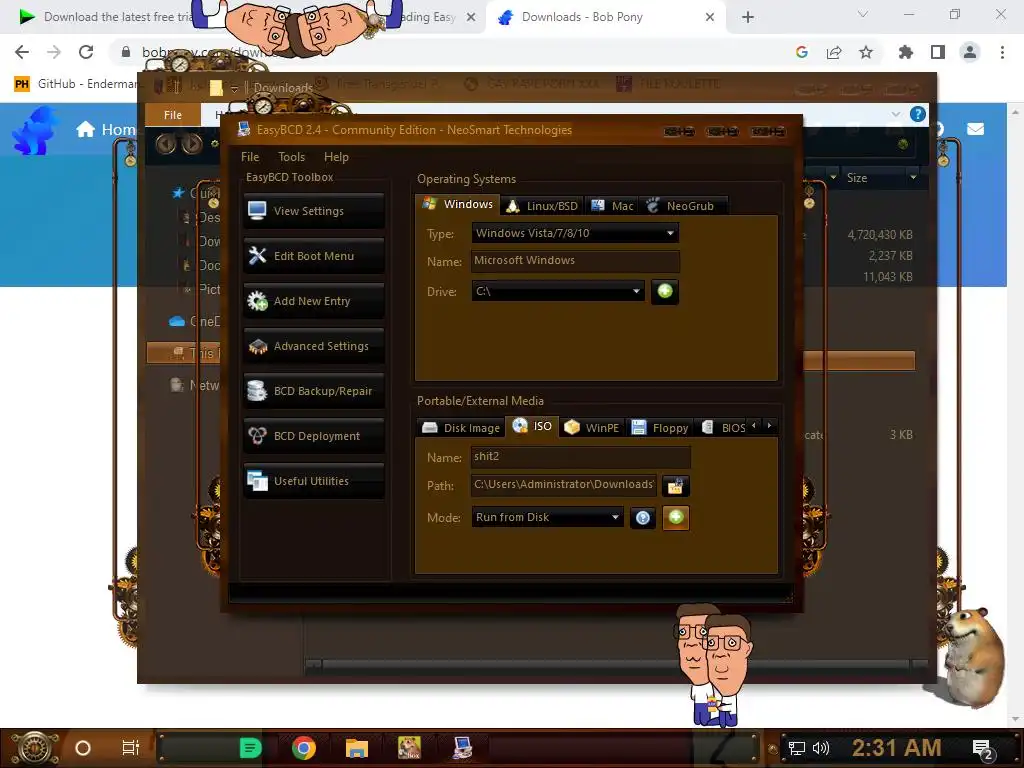
Task: Add Windows entry with green plus icon
Action: click(665, 291)
